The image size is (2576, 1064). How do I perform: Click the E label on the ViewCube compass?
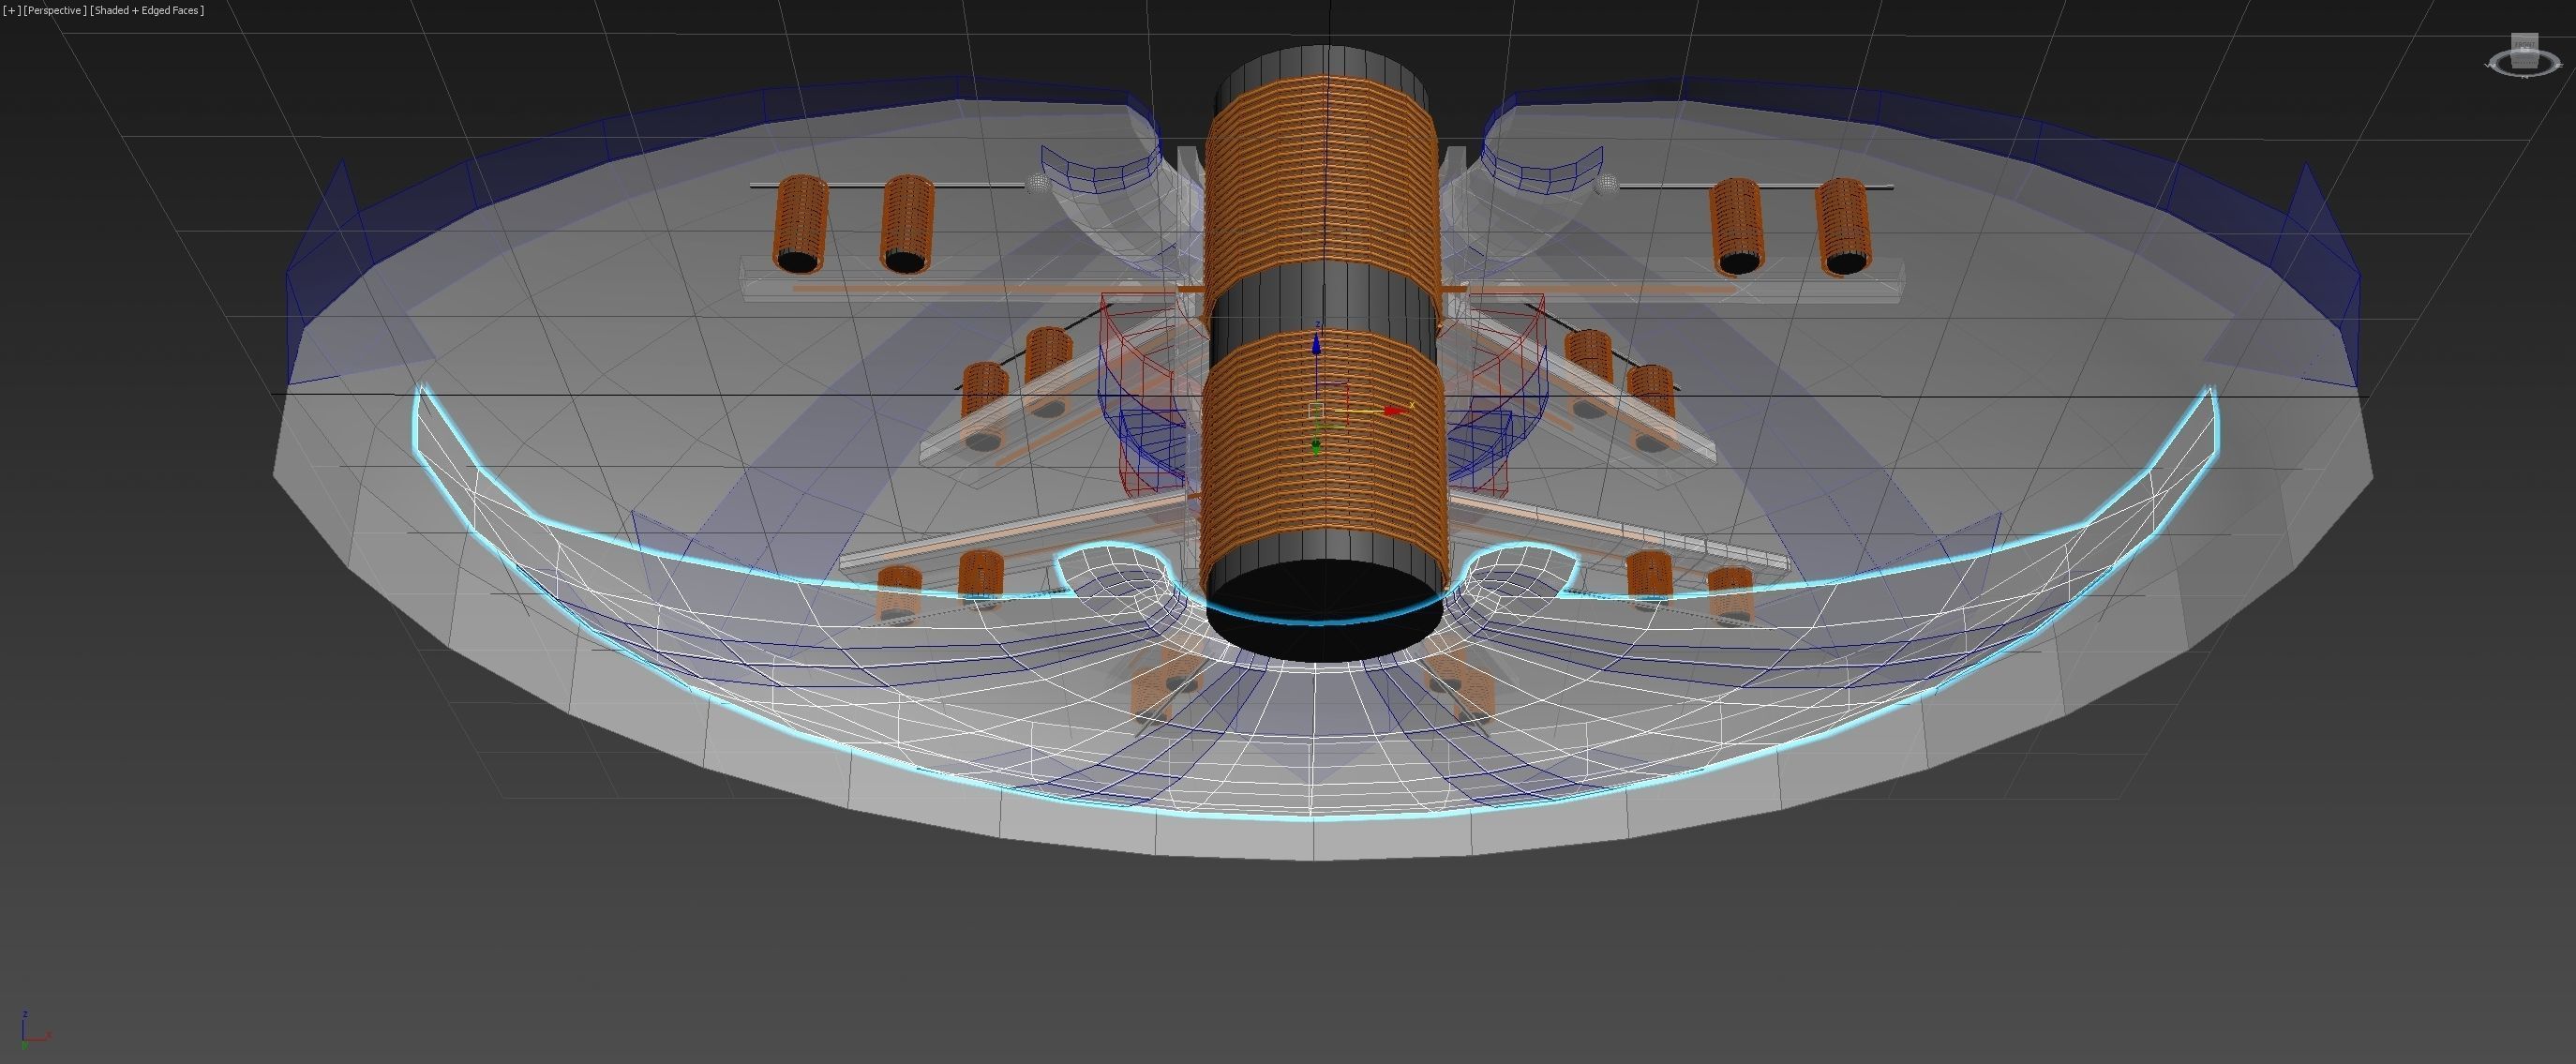click(x=2560, y=66)
